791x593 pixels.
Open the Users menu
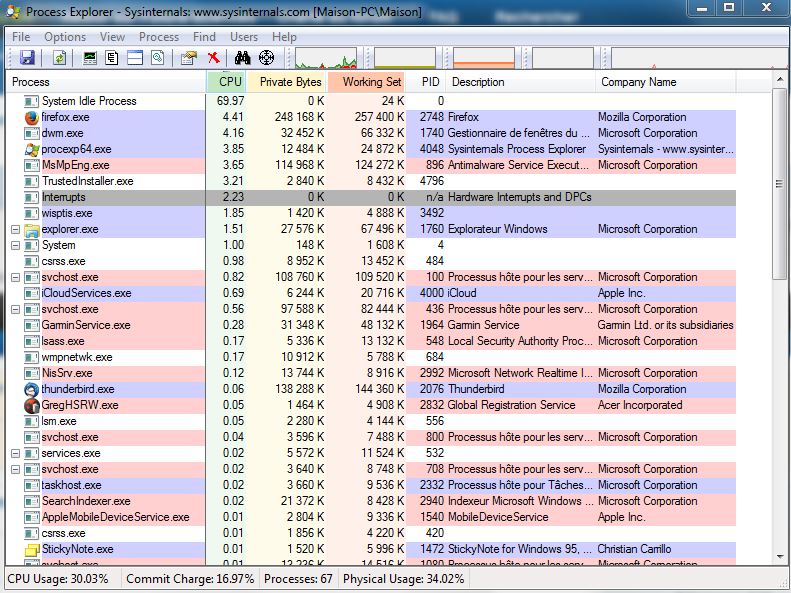pos(244,37)
